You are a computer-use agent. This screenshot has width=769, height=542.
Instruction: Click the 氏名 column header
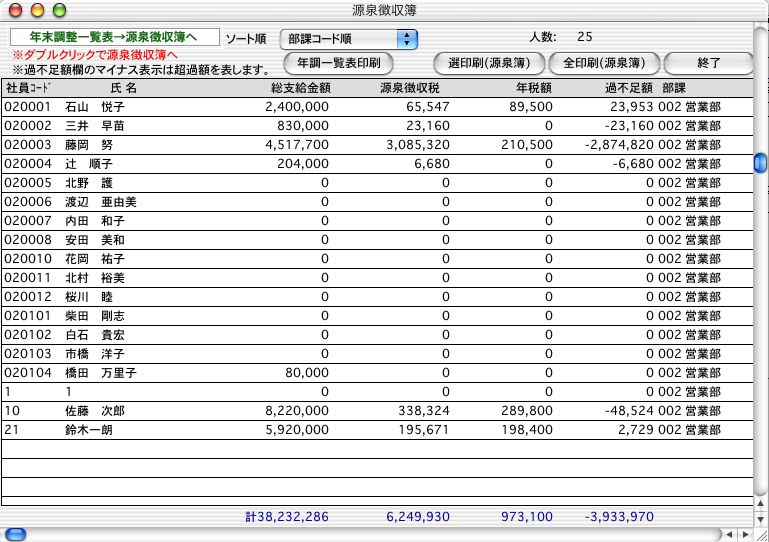pyautogui.click(x=124, y=88)
